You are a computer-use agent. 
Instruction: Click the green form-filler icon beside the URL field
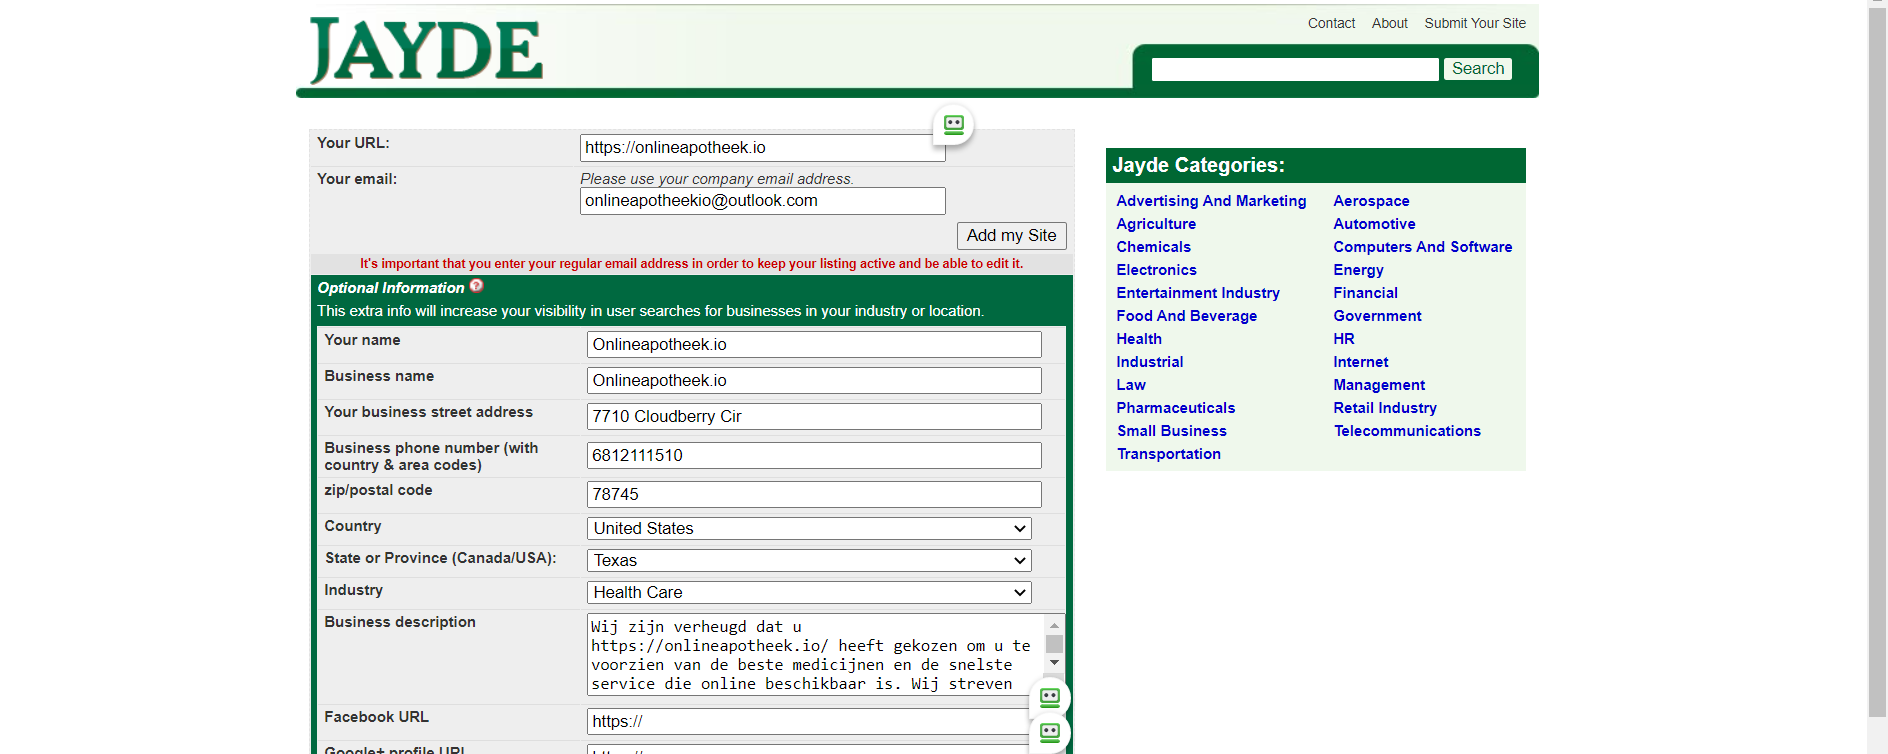[x=954, y=125]
